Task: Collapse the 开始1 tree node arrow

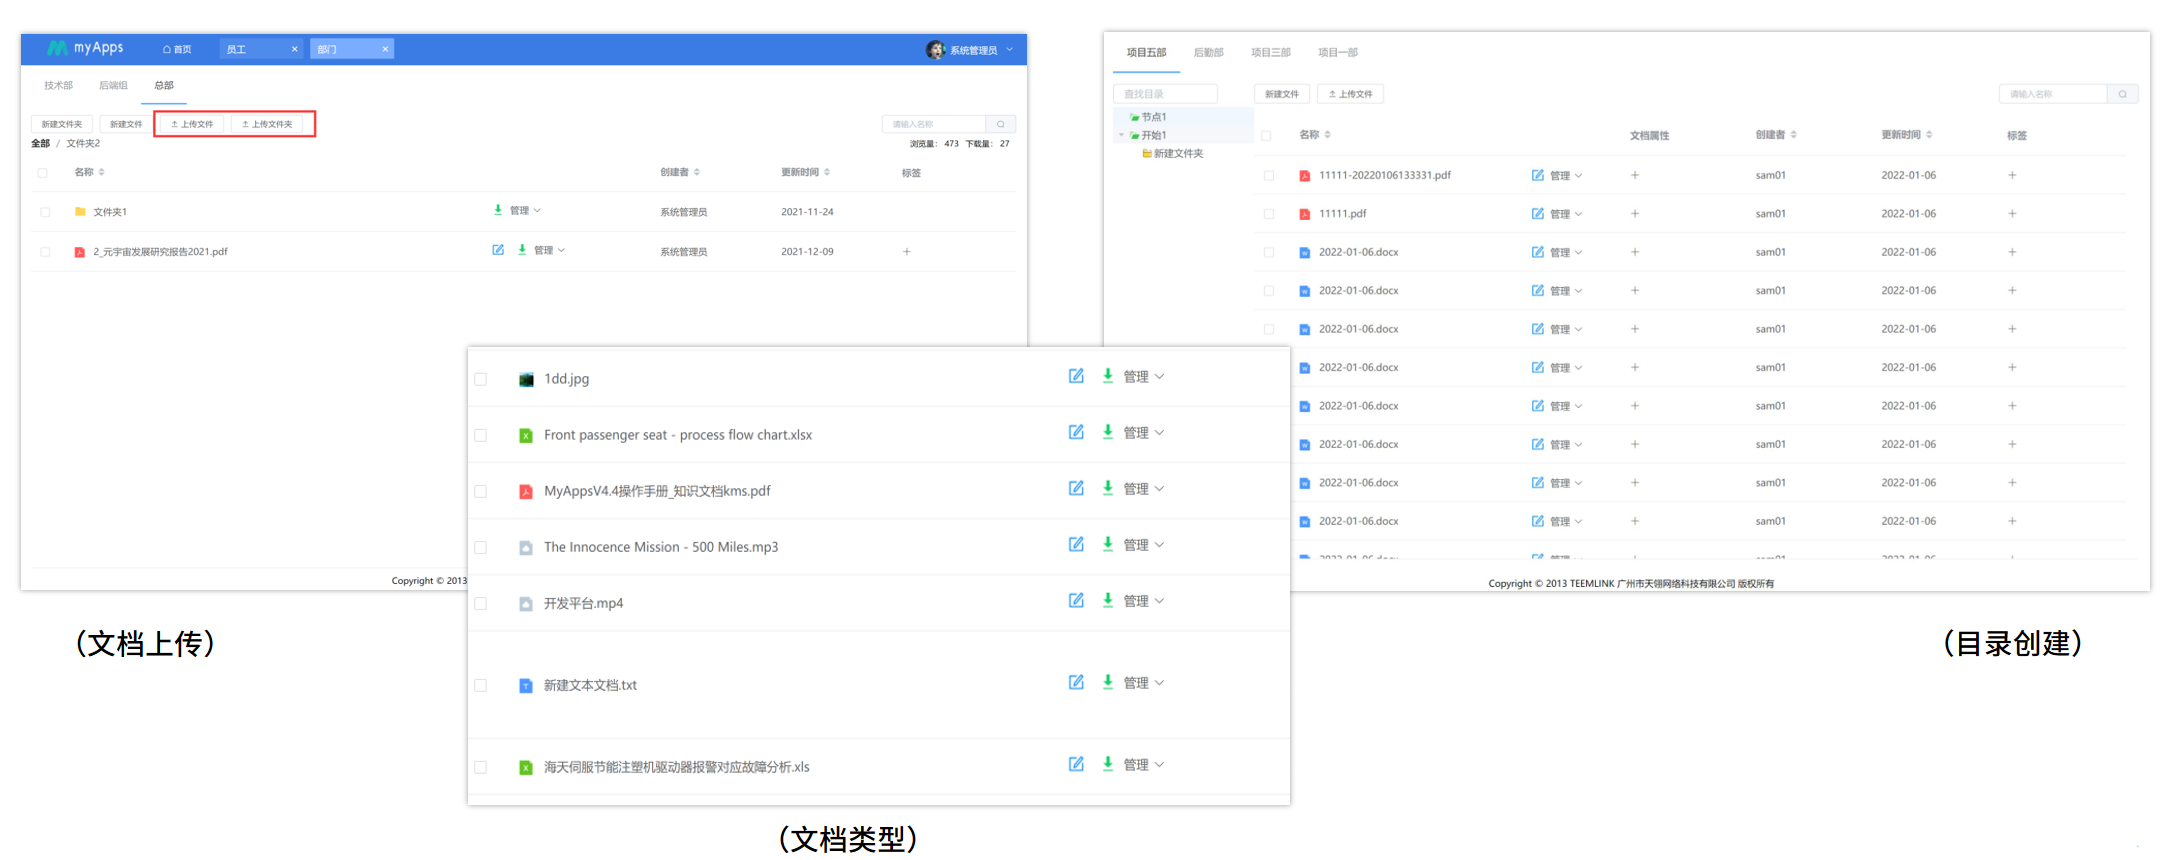Action: tap(1121, 135)
